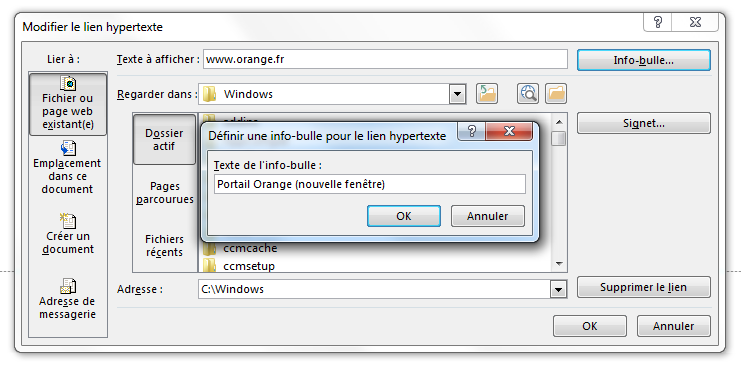Select Créer un document option

point(68,234)
